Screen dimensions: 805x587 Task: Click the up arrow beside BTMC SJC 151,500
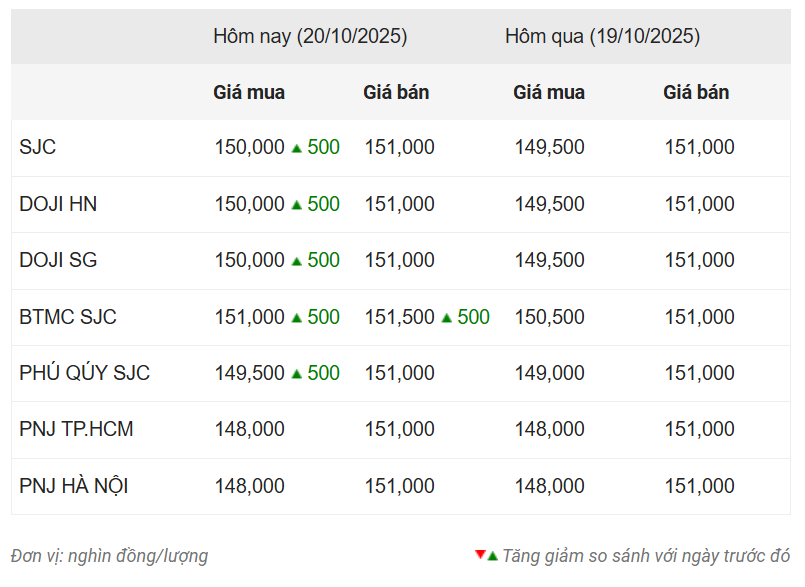(x=446, y=318)
